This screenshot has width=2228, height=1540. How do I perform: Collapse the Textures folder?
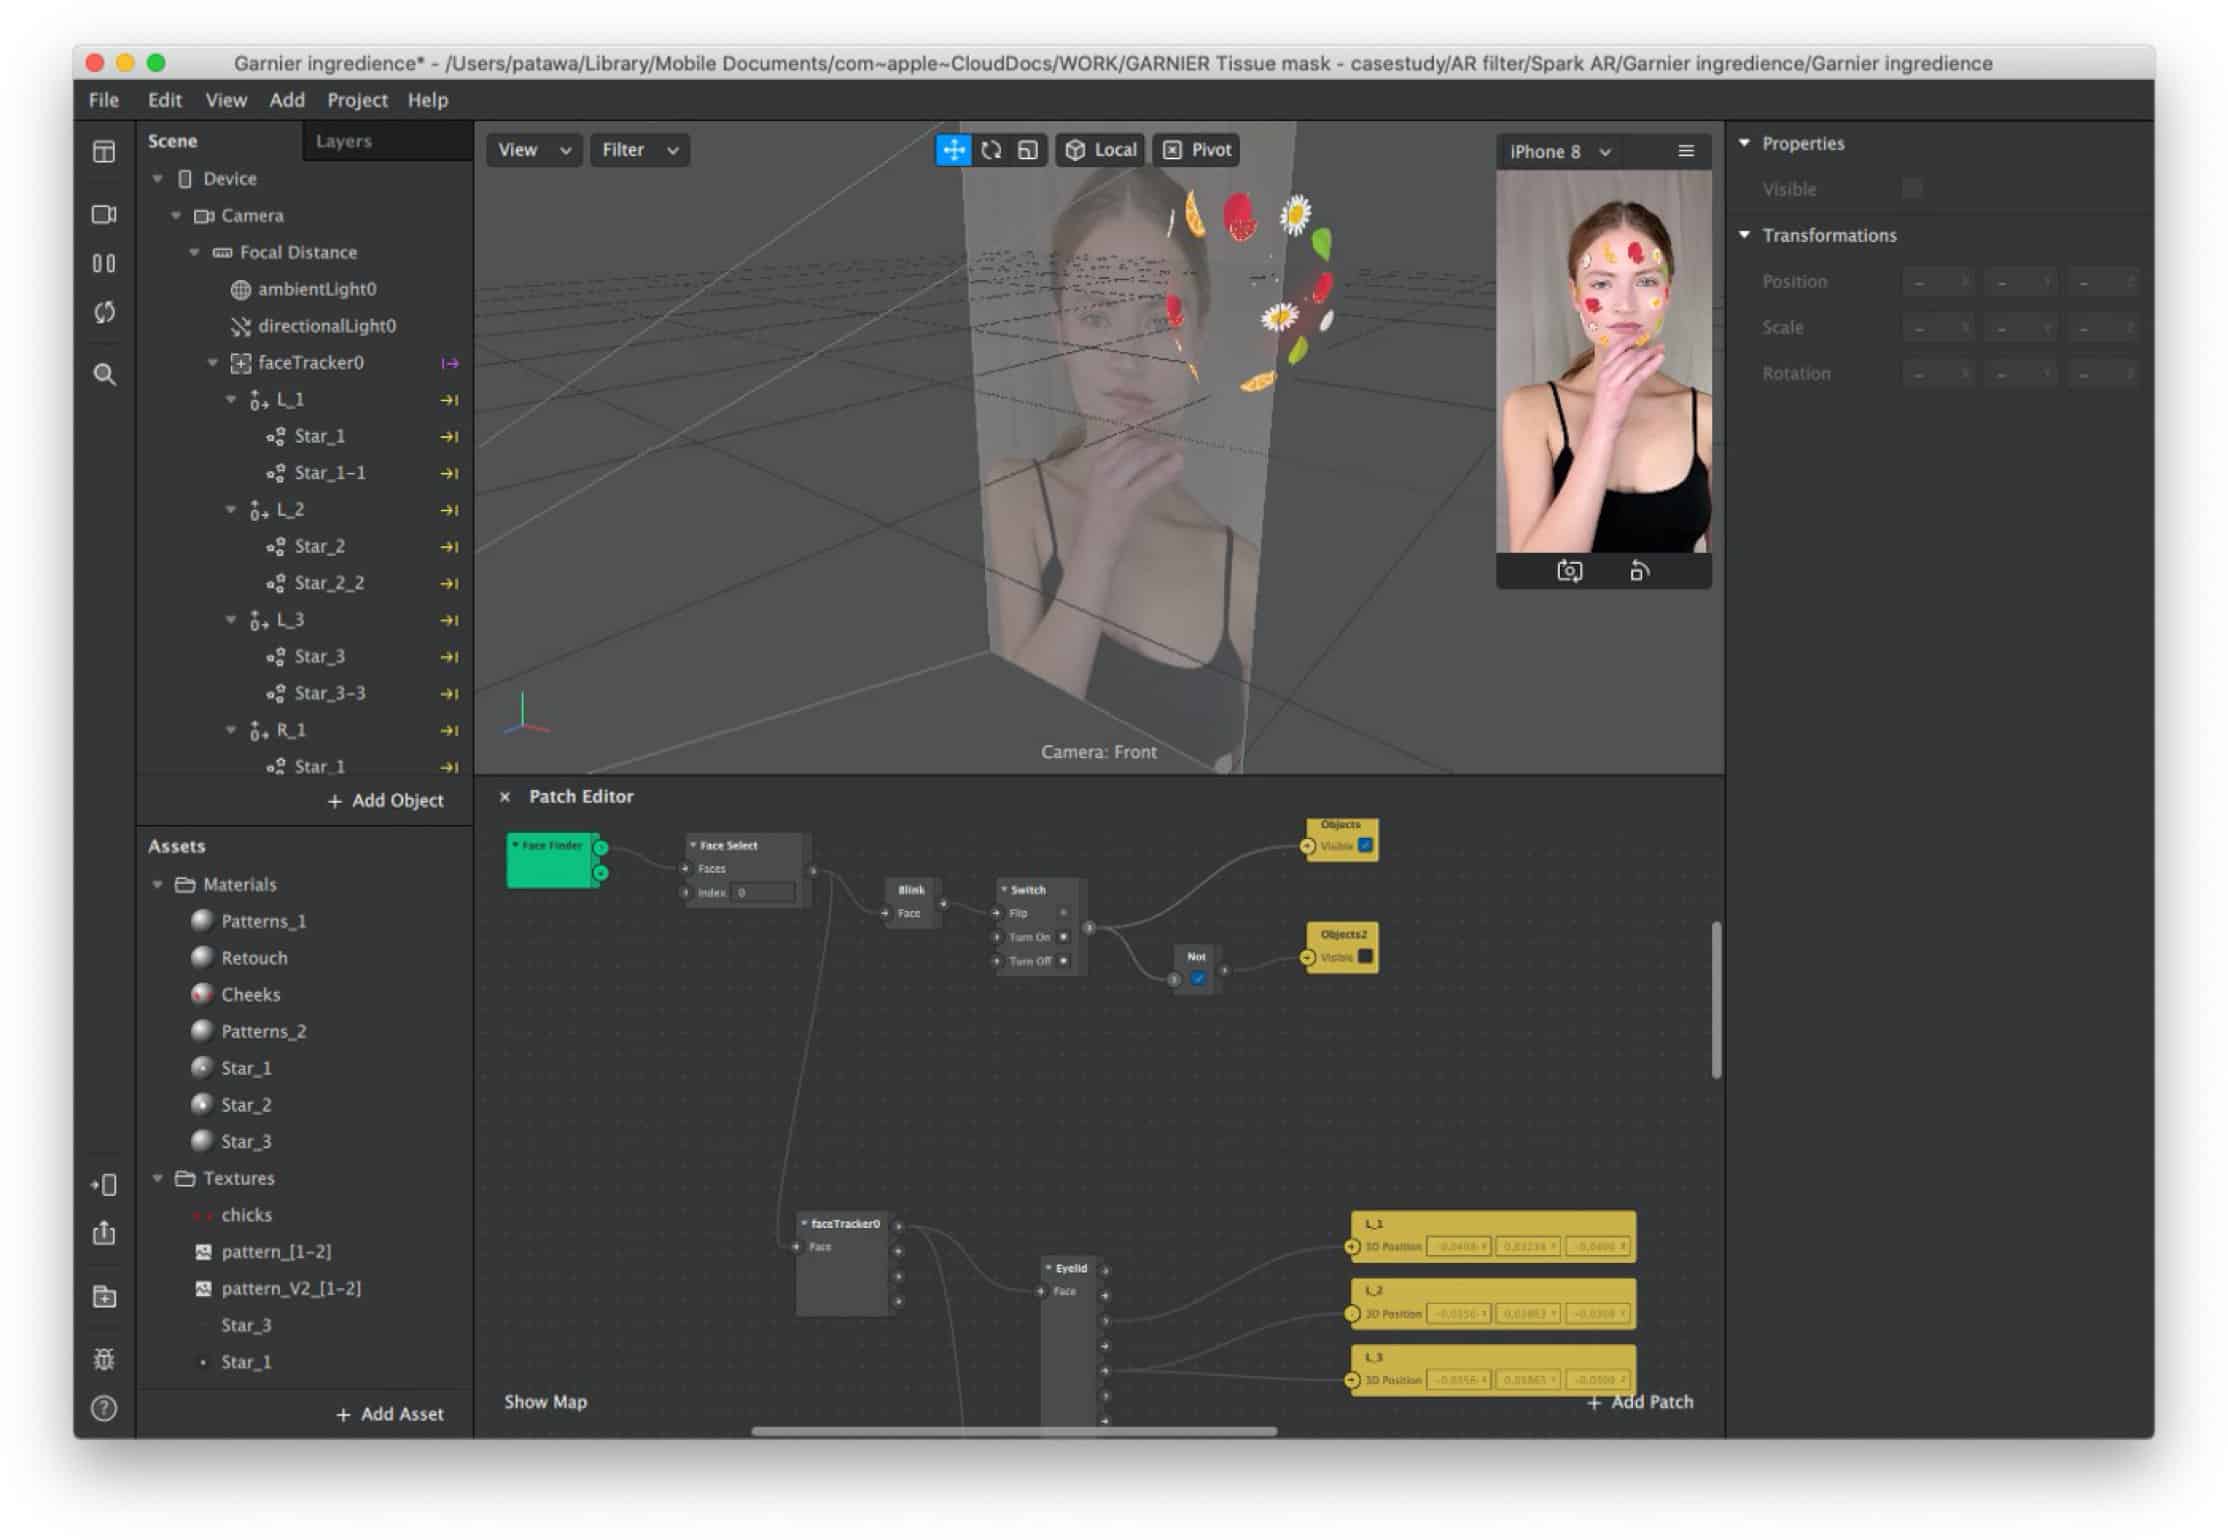[157, 1179]
